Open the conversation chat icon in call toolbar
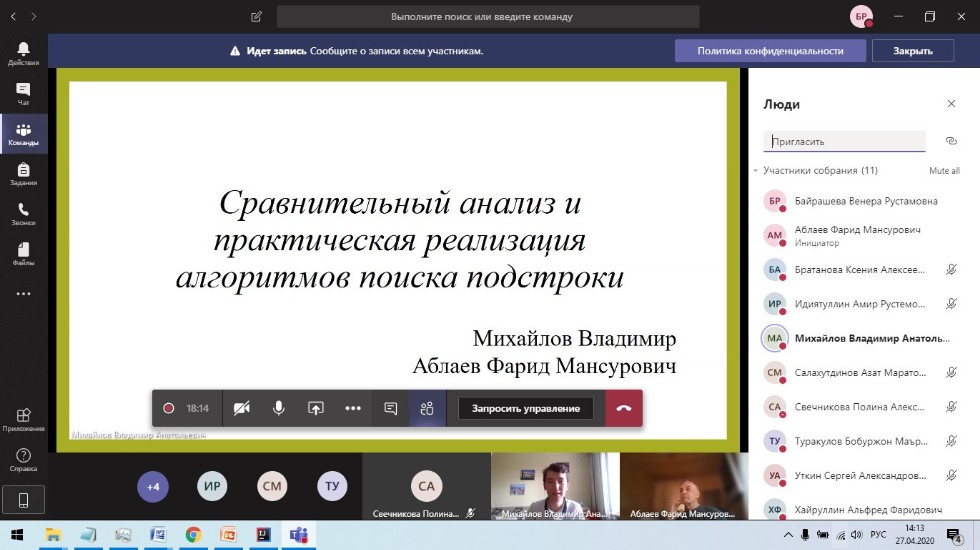Image resolution: width=980 pixels, height=550 pixels. 390,408
